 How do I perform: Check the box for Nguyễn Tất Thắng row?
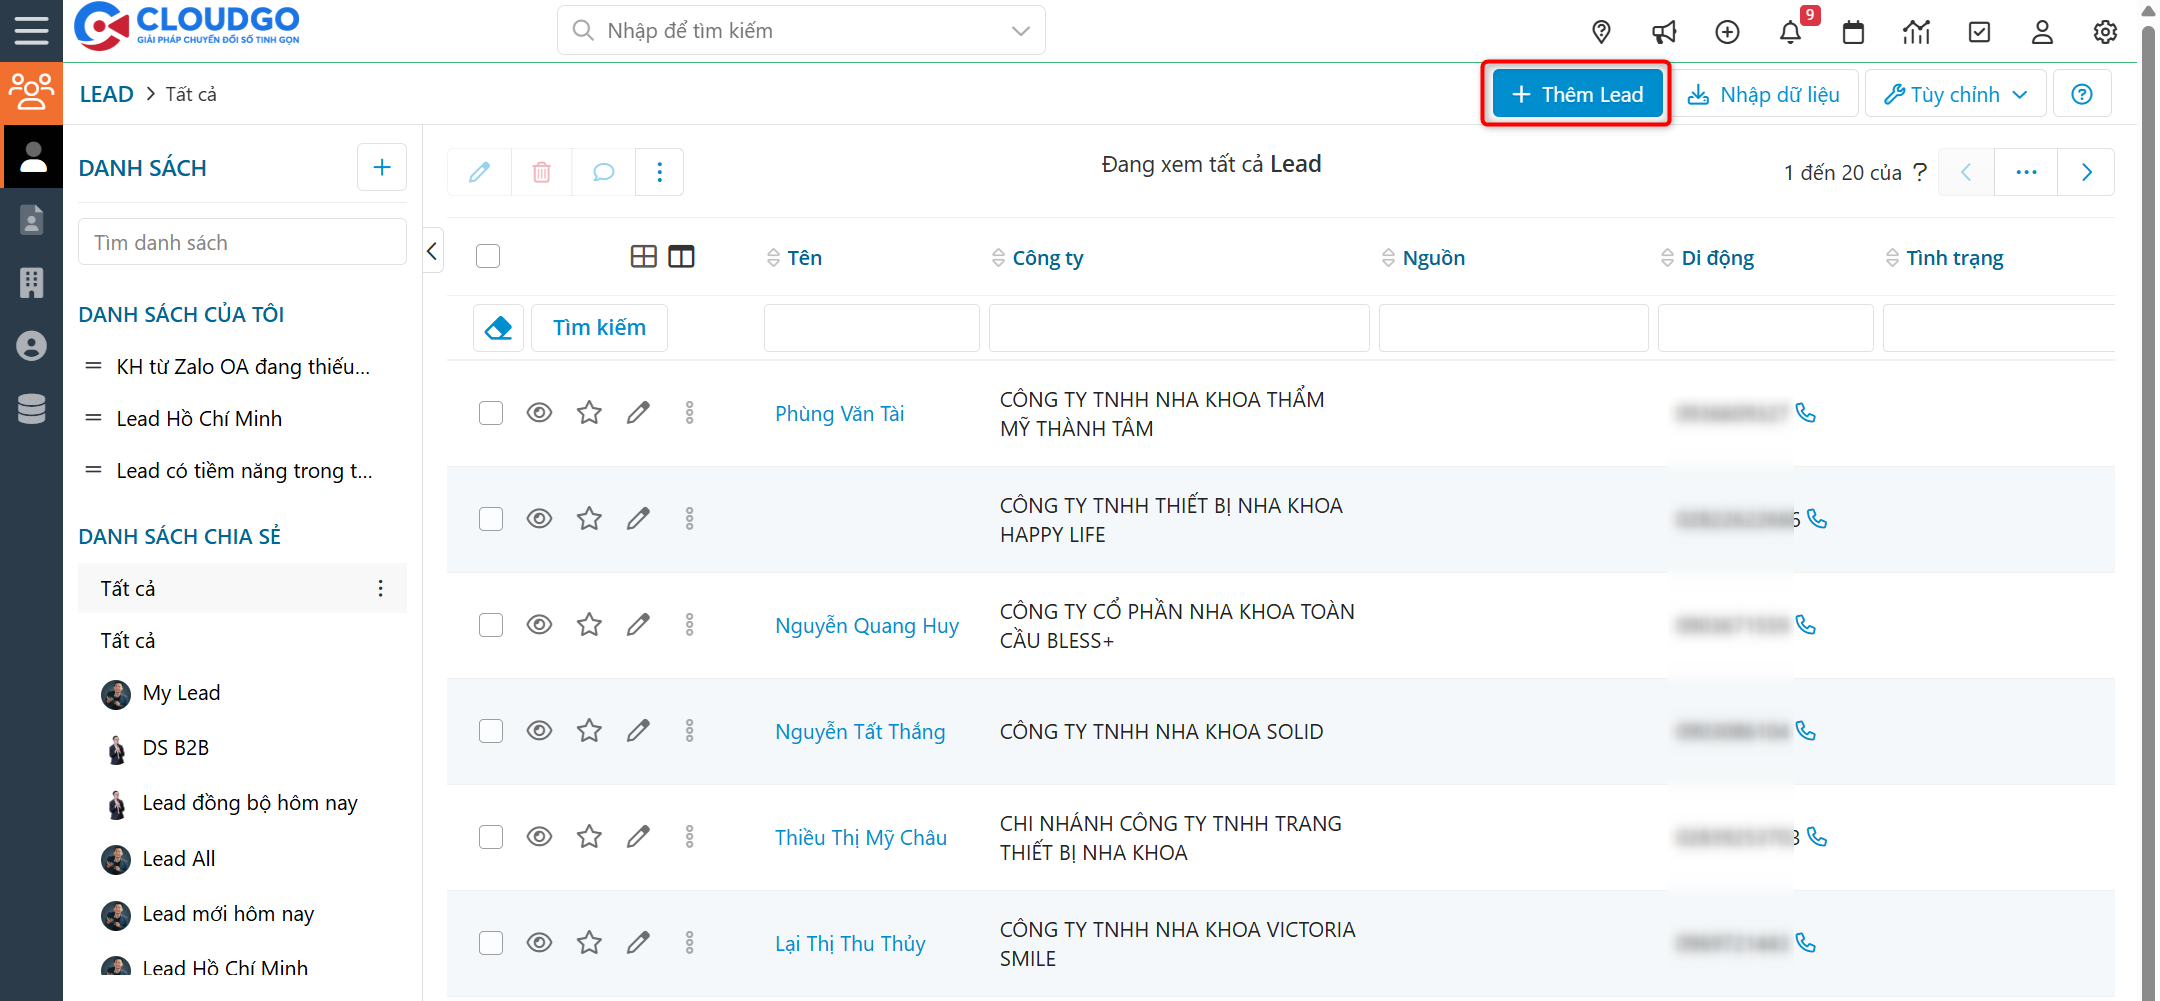[x=491, y=731]
